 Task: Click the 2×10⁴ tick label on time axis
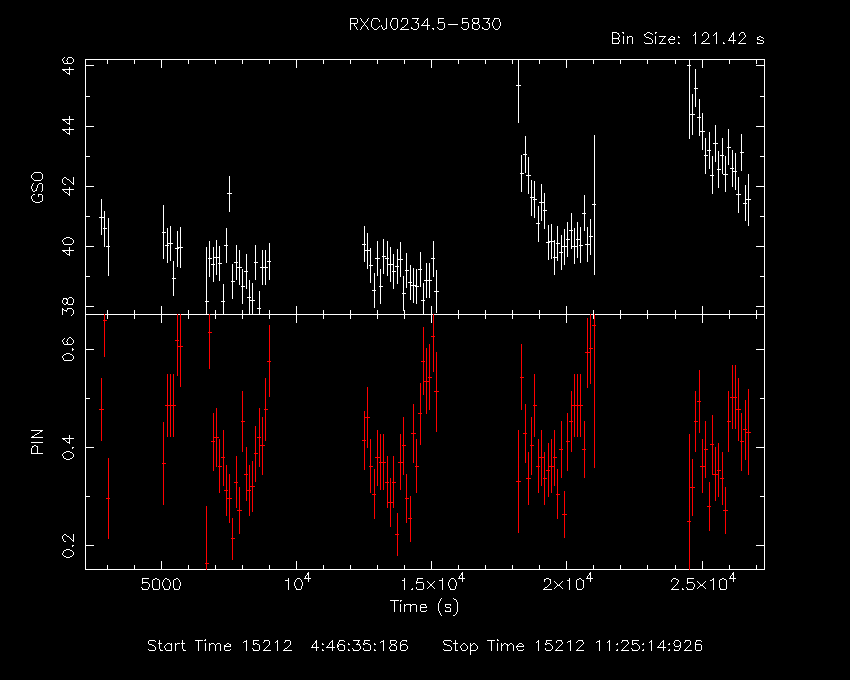[567, 583]
